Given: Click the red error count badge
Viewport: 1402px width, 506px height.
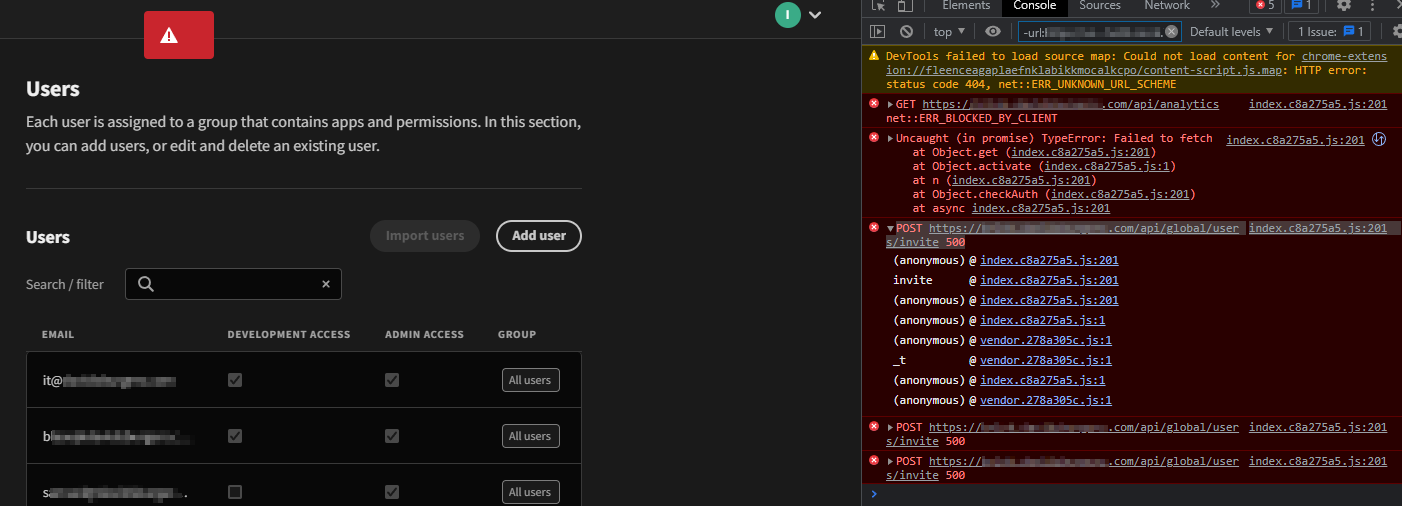Looking at the screenshot, I should [x=1266, y=5].
